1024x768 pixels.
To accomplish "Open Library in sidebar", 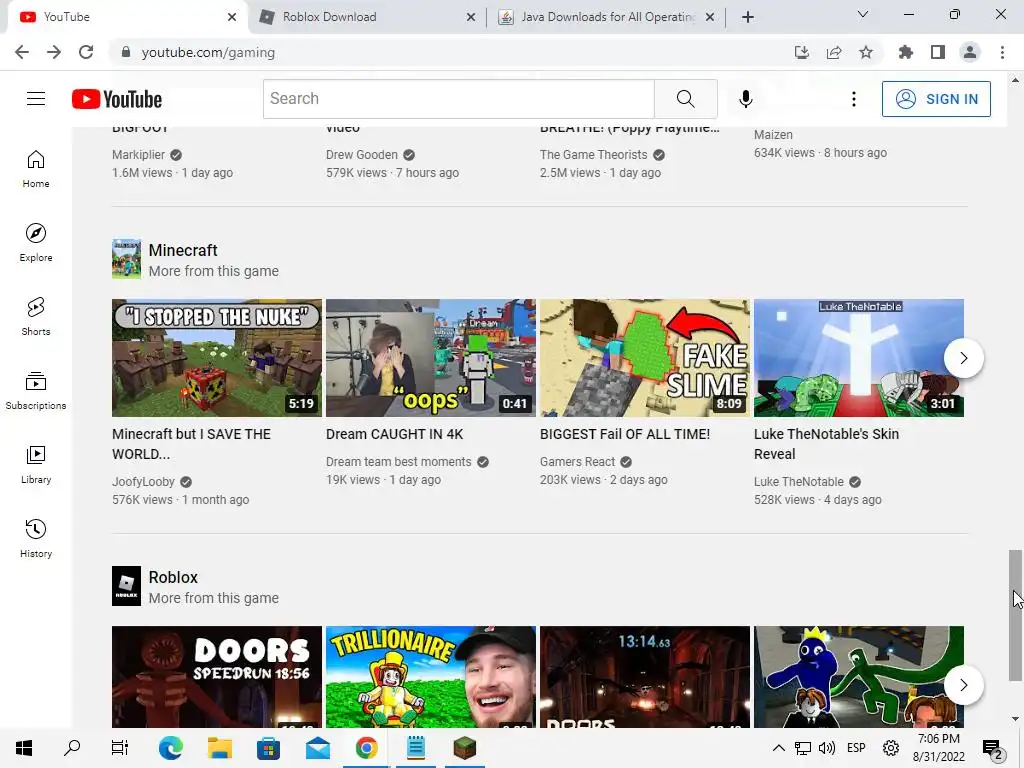I will pos(36,464).
